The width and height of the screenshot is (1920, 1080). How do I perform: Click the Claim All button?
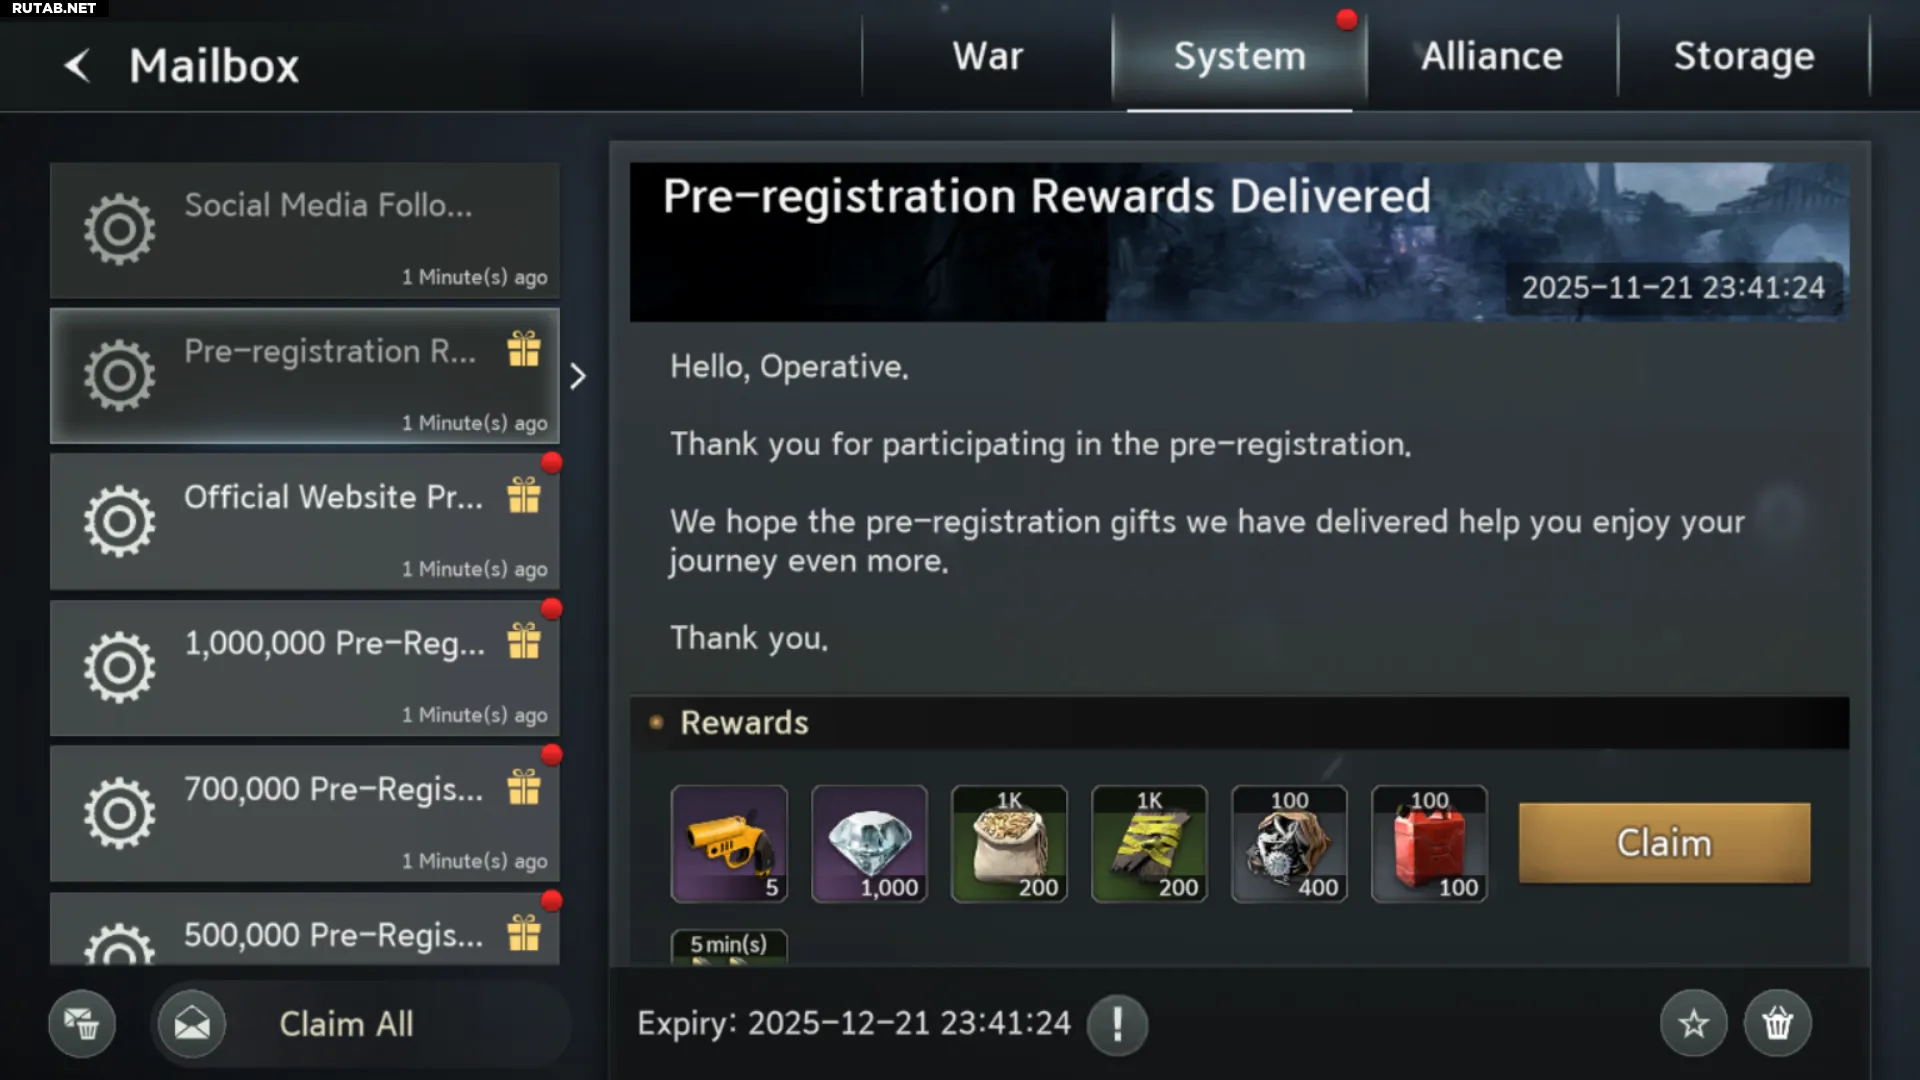pos(346,1024)
